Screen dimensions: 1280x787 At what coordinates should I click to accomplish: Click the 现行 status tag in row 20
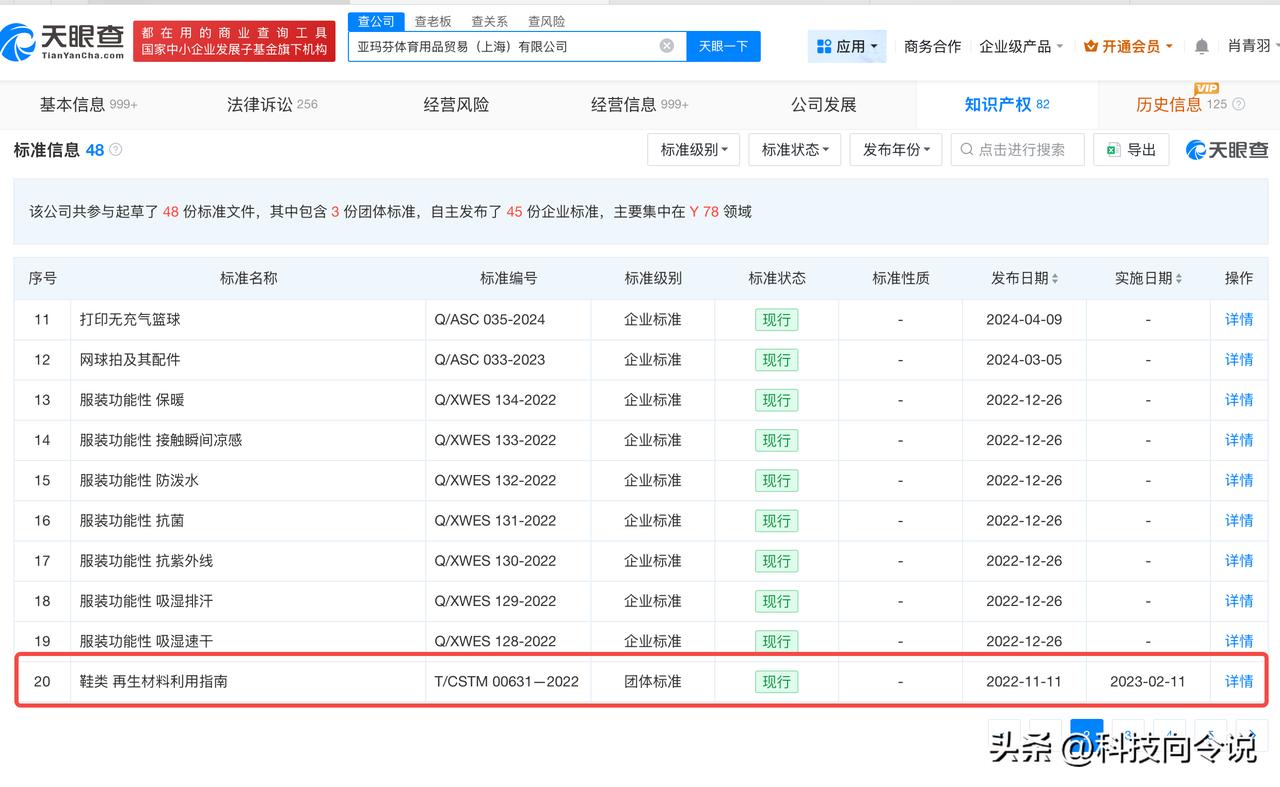click(777, 682)
